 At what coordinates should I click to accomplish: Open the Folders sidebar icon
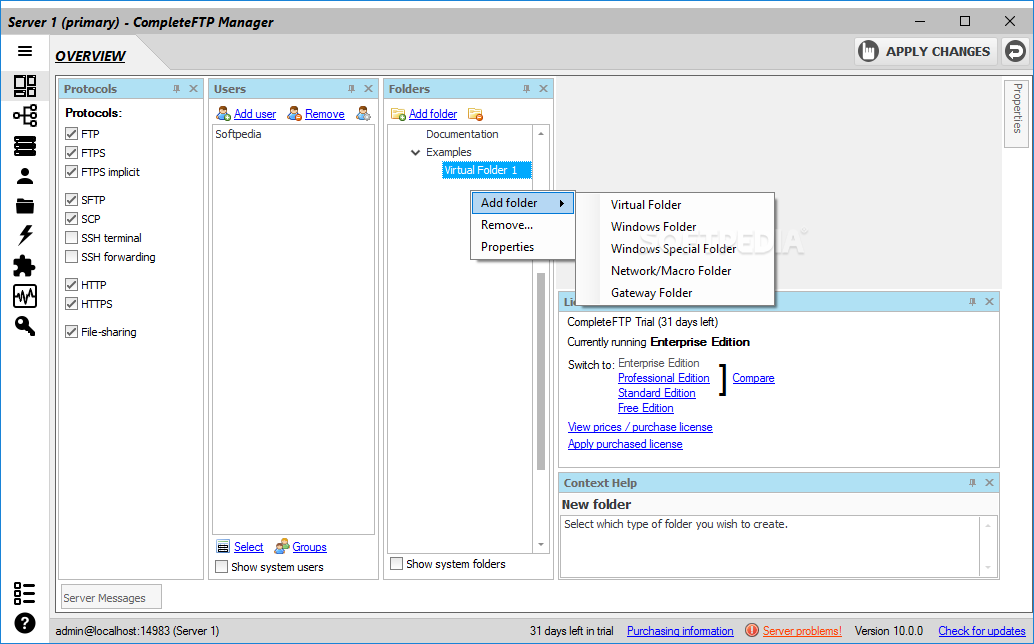25,206
